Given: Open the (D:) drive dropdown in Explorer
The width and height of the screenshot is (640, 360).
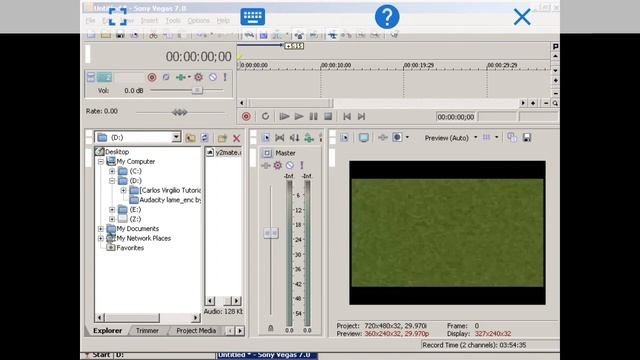Looking at the screenshot, I should click(x=176, y=137).
